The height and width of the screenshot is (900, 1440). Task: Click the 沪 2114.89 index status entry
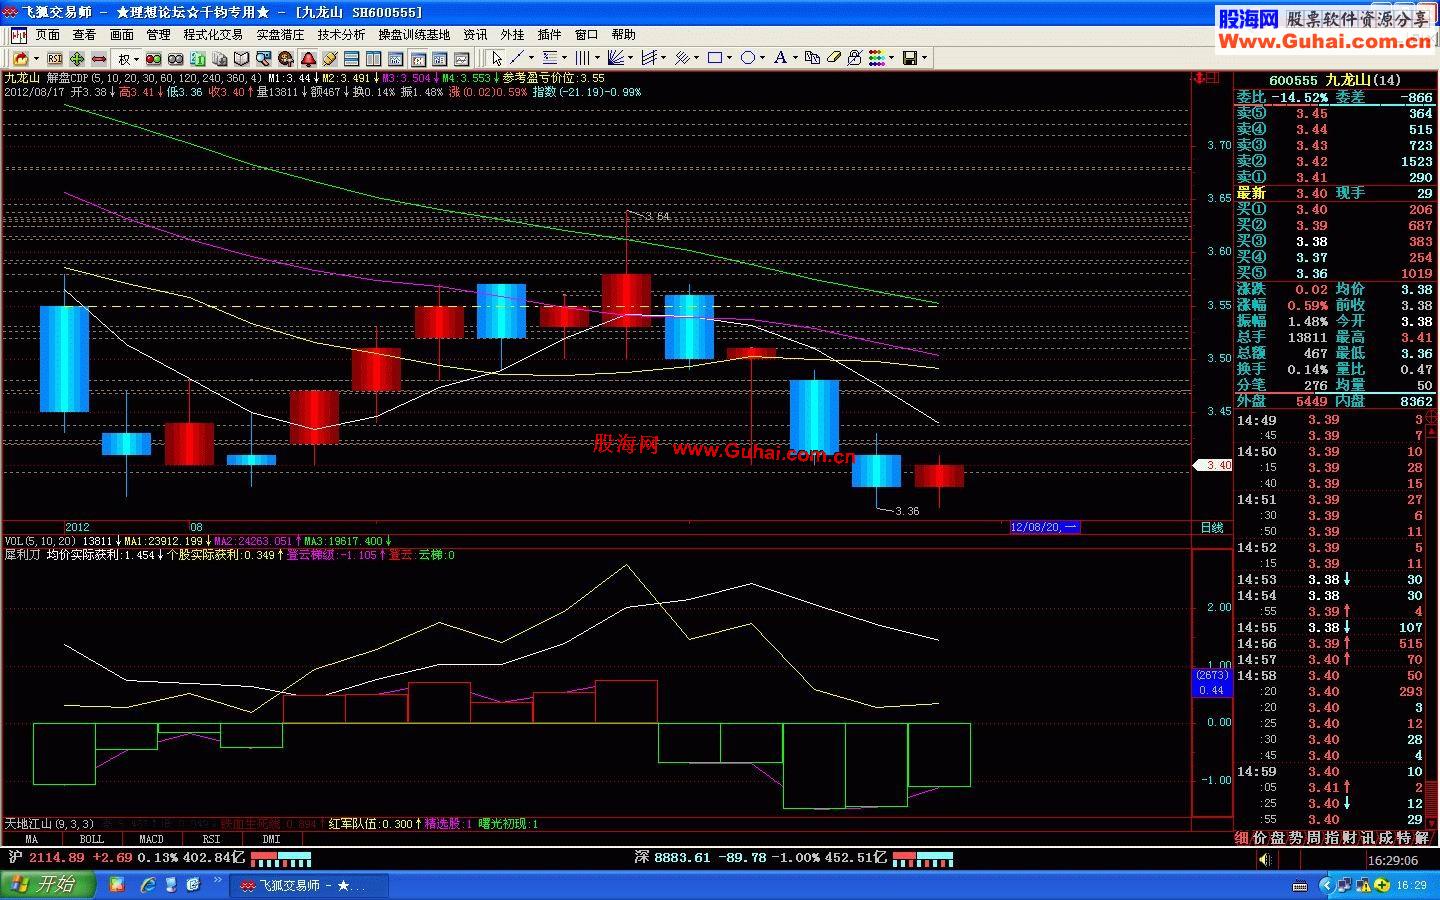click(x=126, y=858)
